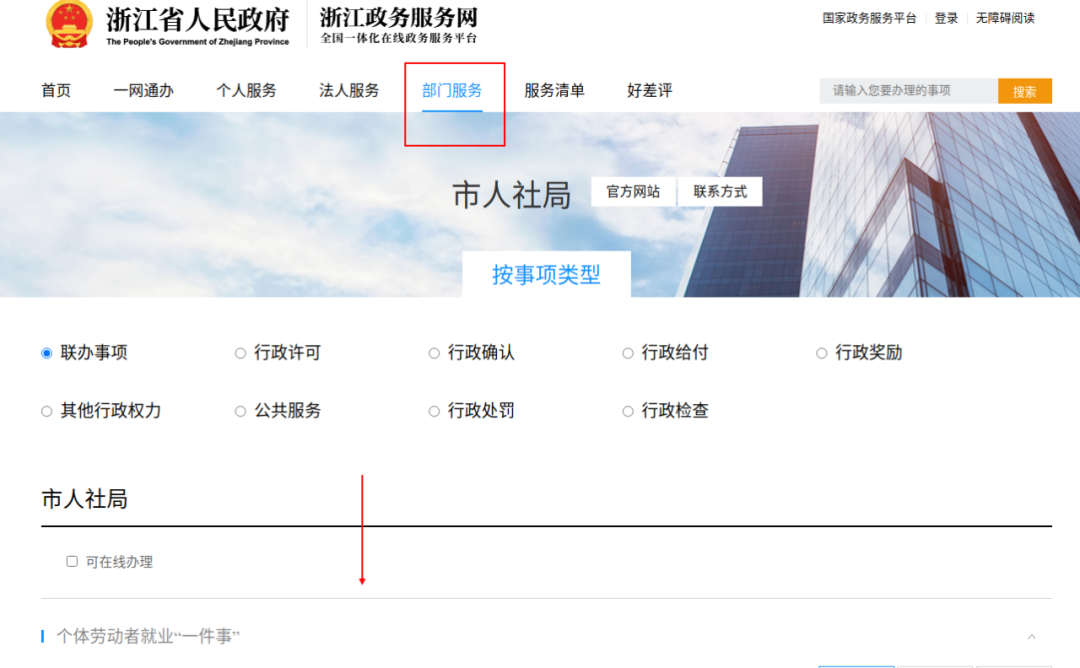Collapse the 个体劳动者就业 section chevron
Image resolution: width=1080 pixels, height=668 pixels.
pos(1031,637)
